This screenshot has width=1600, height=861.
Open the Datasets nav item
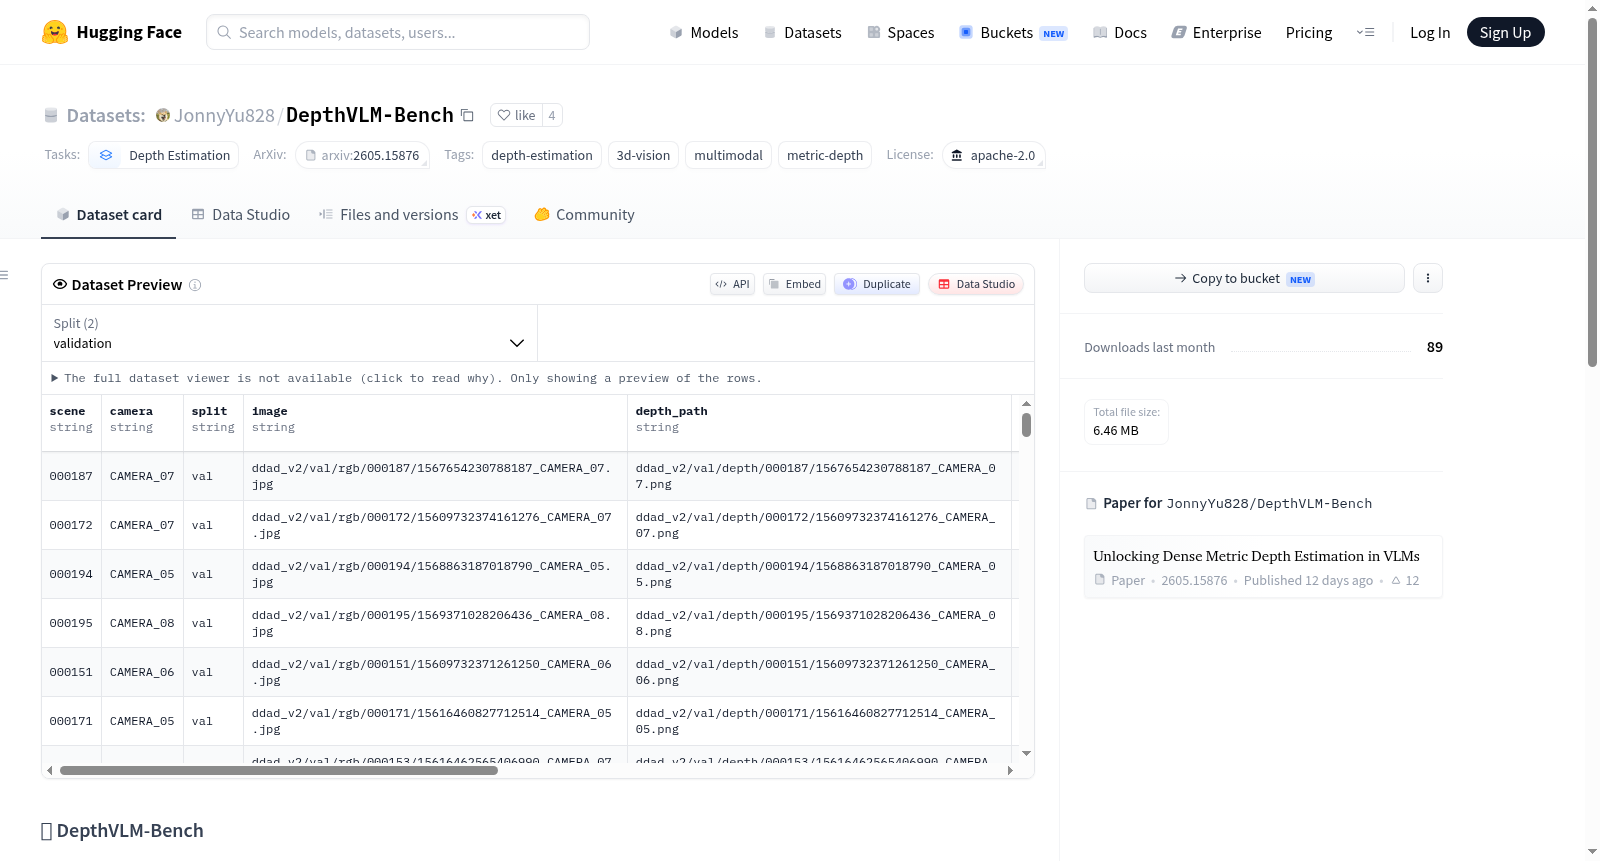802,32
